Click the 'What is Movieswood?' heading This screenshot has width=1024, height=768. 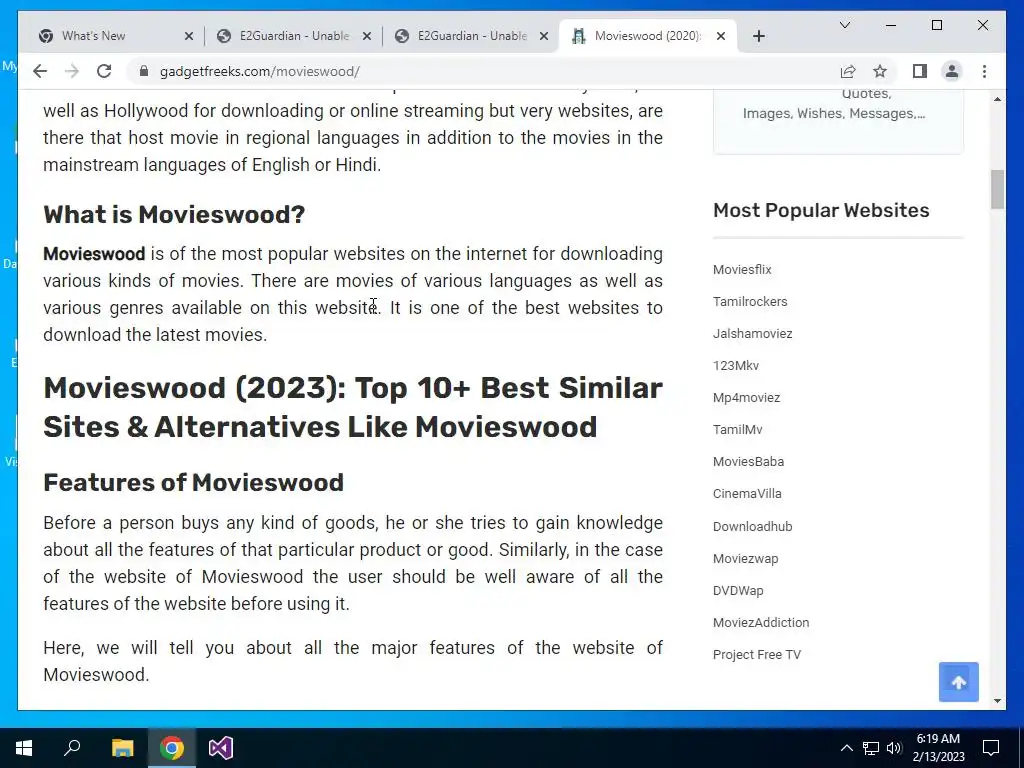click(174, 214)
